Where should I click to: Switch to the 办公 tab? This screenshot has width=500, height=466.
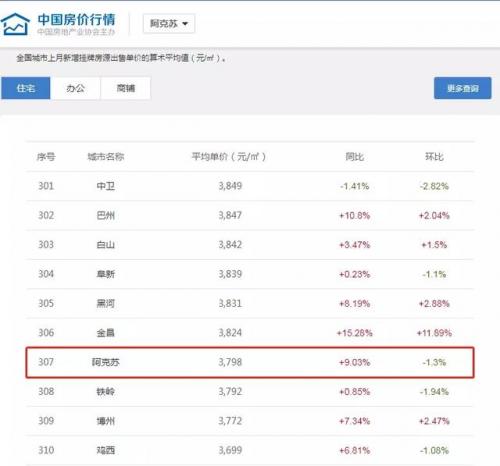(x=75, y=88)
